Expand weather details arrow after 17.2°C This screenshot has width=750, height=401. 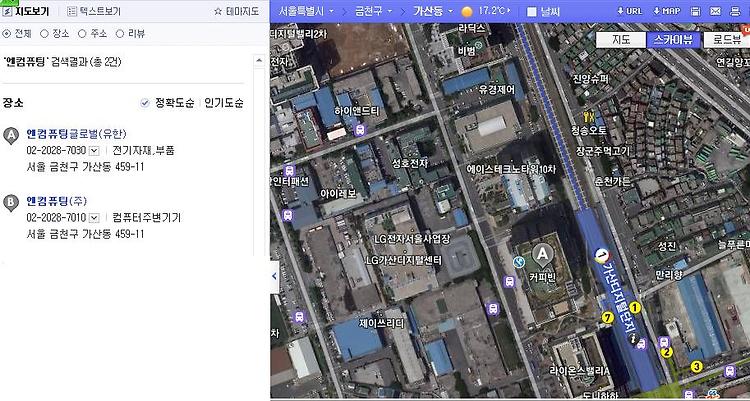(508, 11)
